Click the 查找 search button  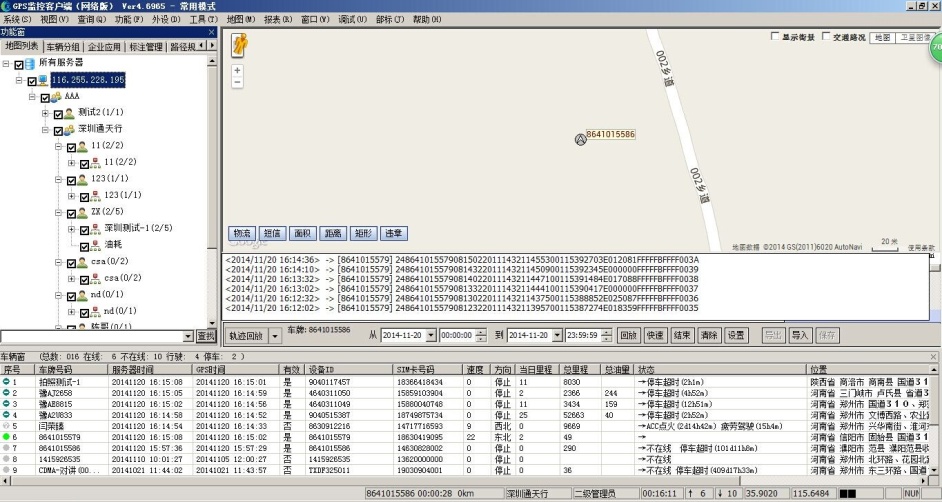tap(206, 337)
